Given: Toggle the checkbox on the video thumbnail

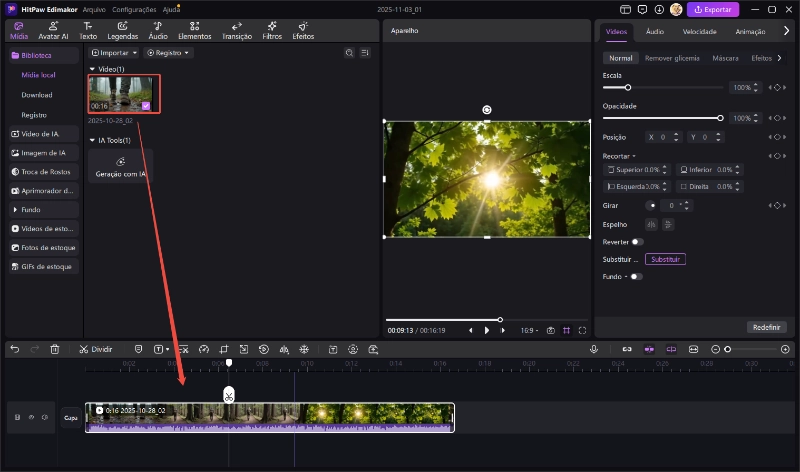Looking at the screenshot, I should coord(146,106).
